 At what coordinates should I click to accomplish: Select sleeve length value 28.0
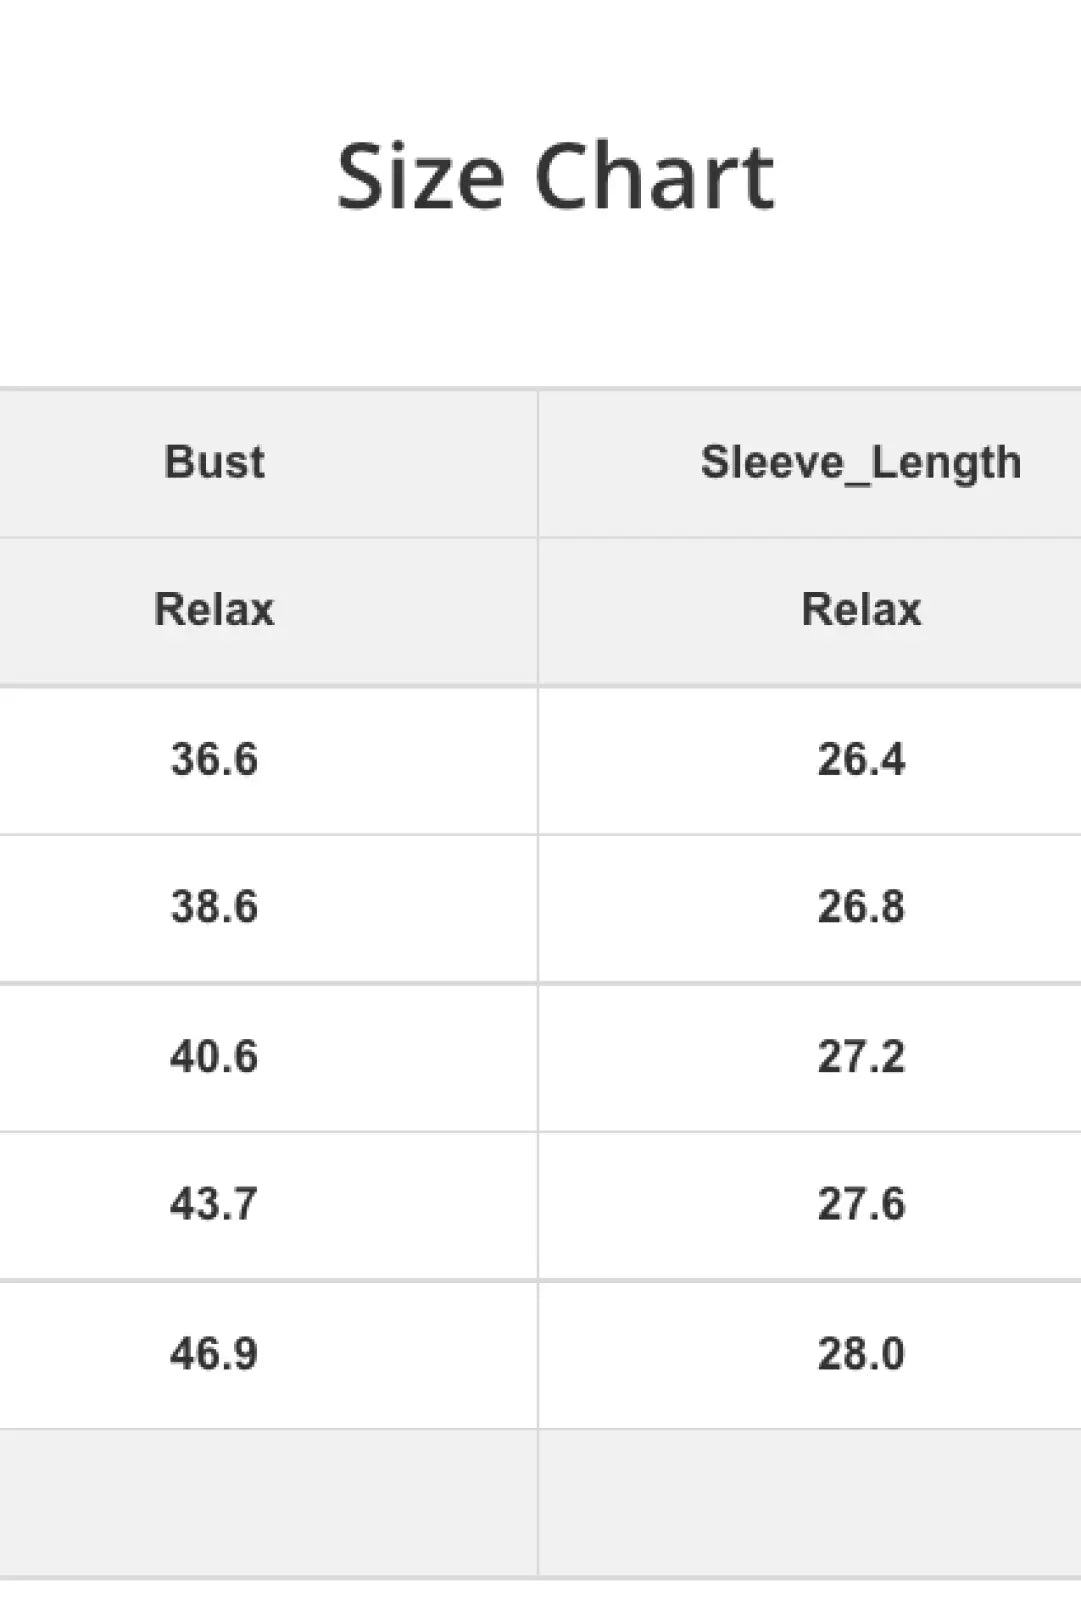click(x=860, y=1353)
